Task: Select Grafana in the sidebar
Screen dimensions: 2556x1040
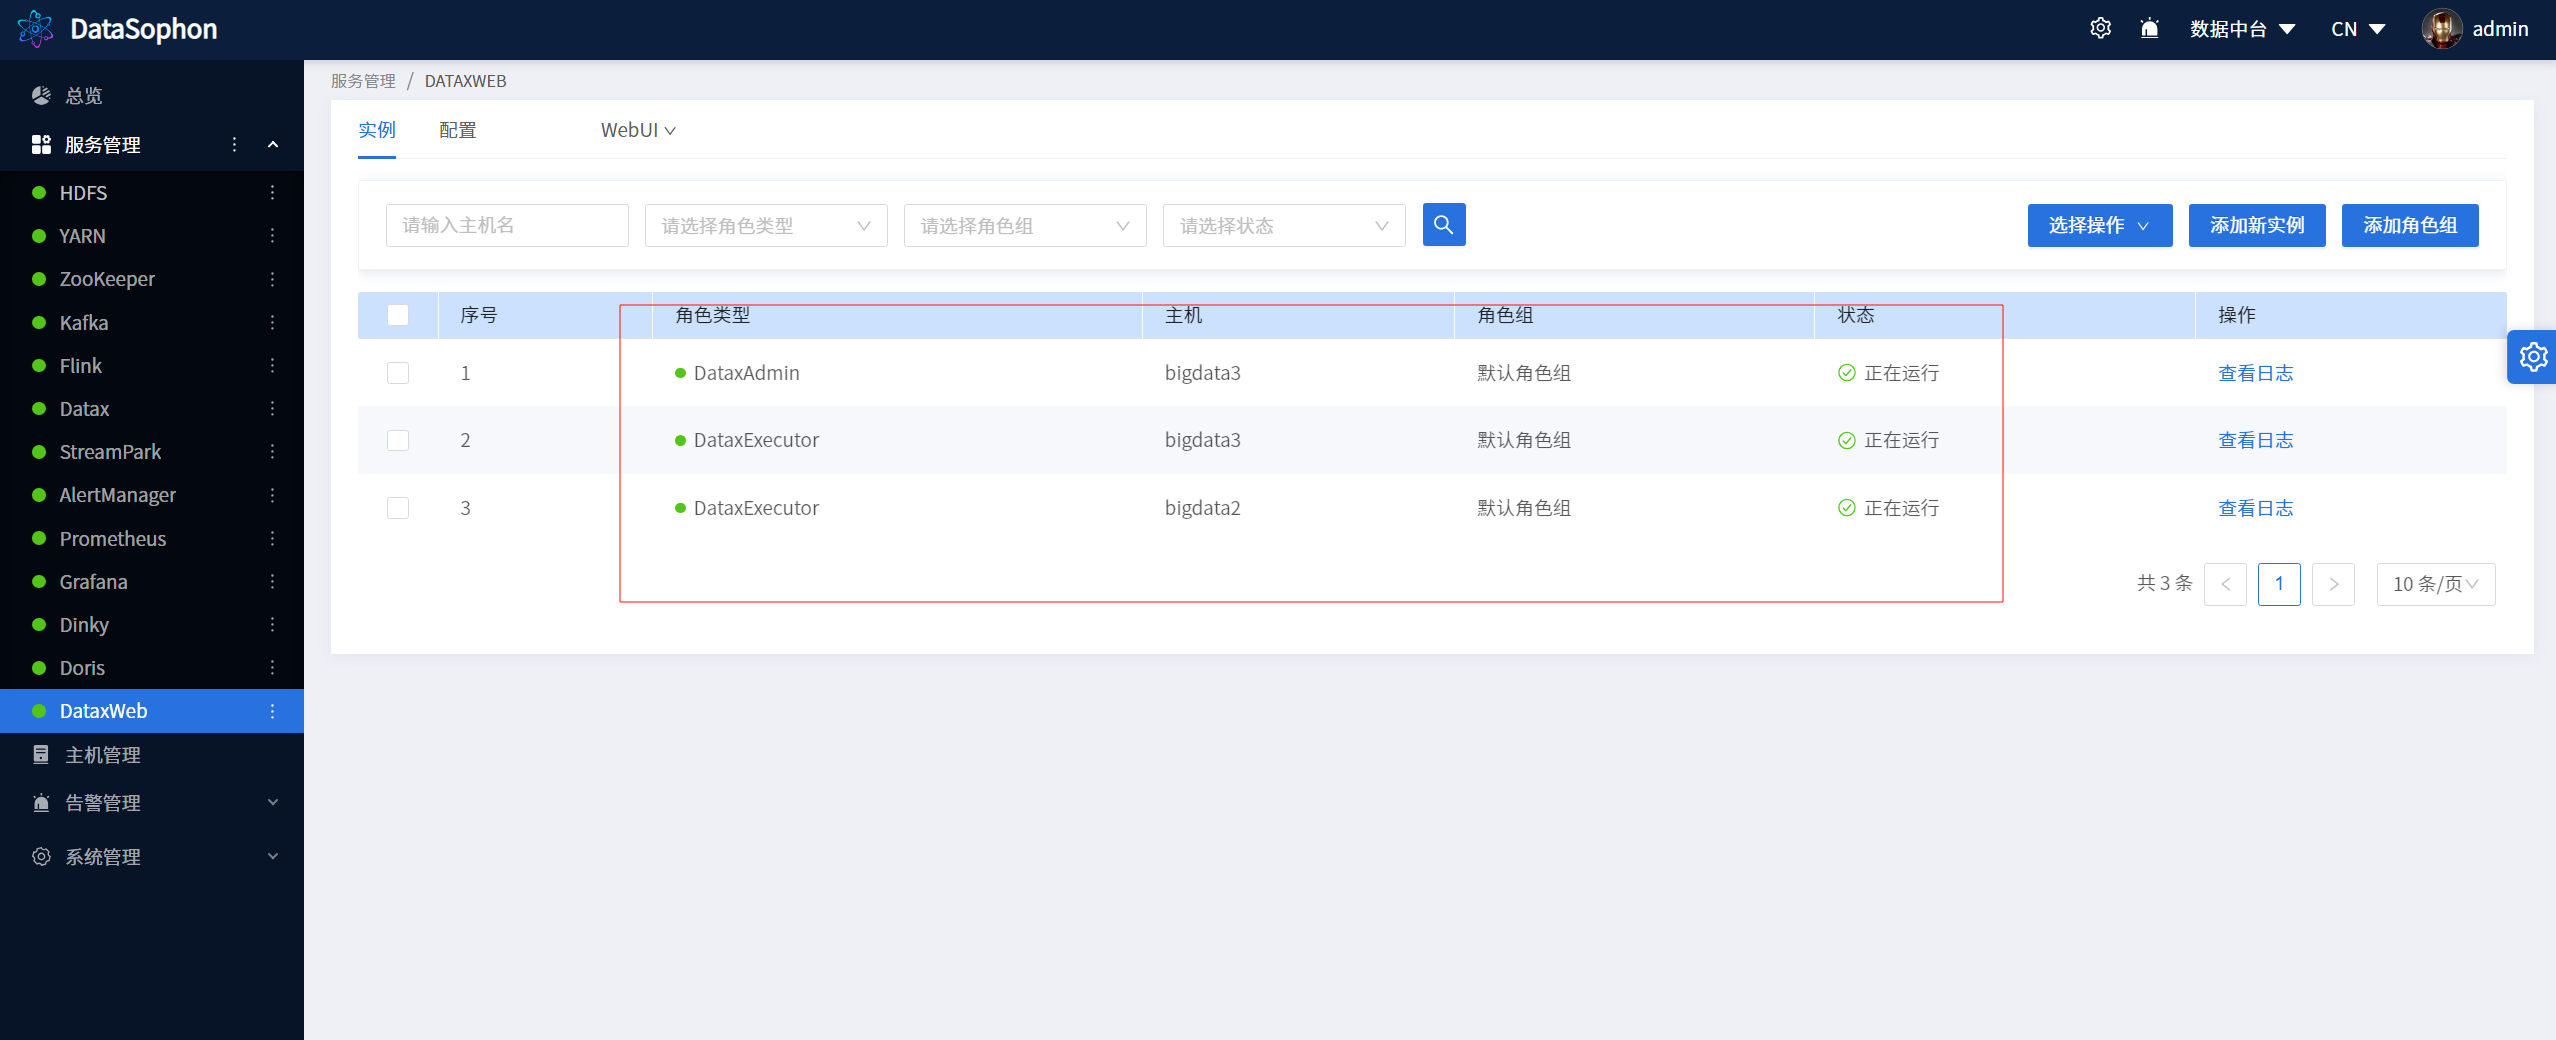Action: [93, 581]
